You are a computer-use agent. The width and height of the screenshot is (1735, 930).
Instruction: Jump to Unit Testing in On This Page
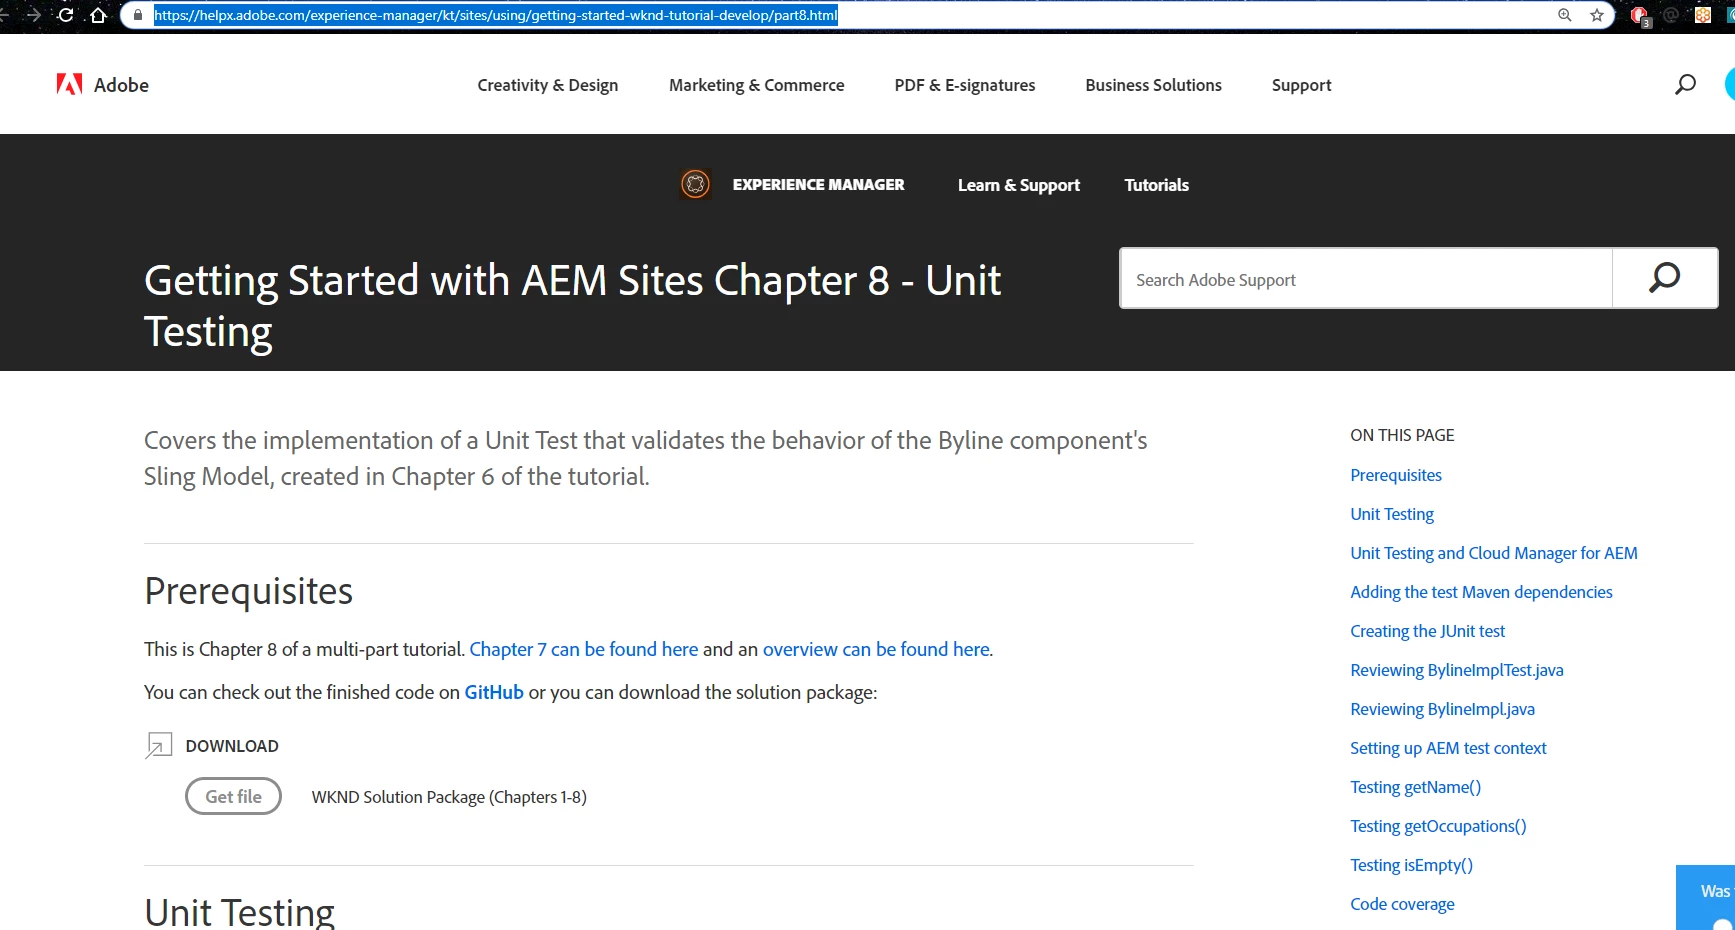click(1391, 514)
